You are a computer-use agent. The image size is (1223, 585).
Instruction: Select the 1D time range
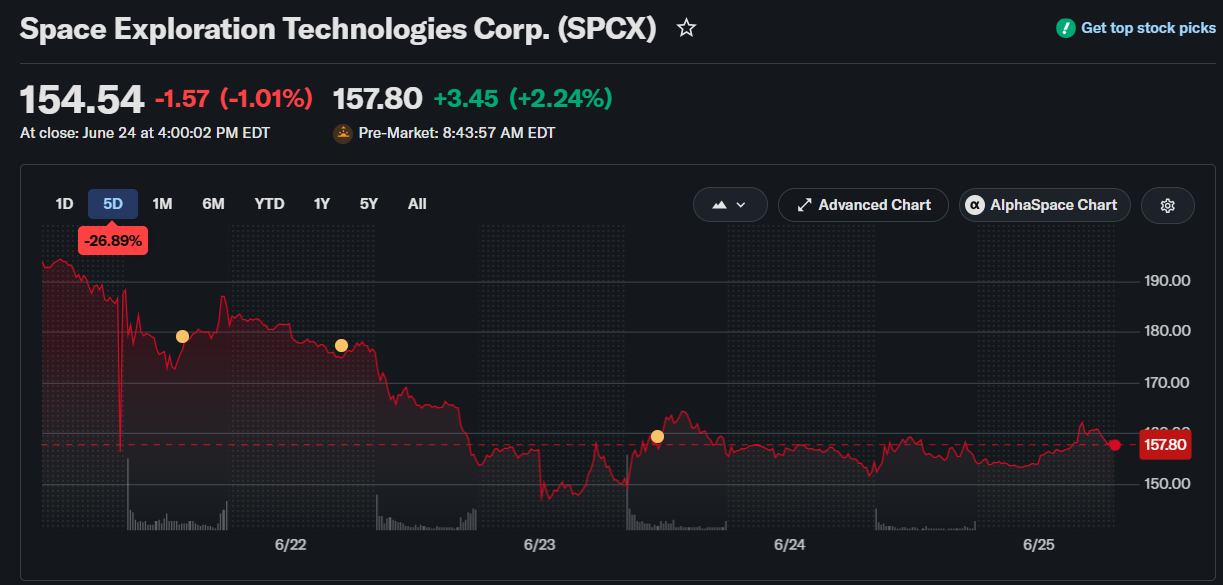click(64, 204)
